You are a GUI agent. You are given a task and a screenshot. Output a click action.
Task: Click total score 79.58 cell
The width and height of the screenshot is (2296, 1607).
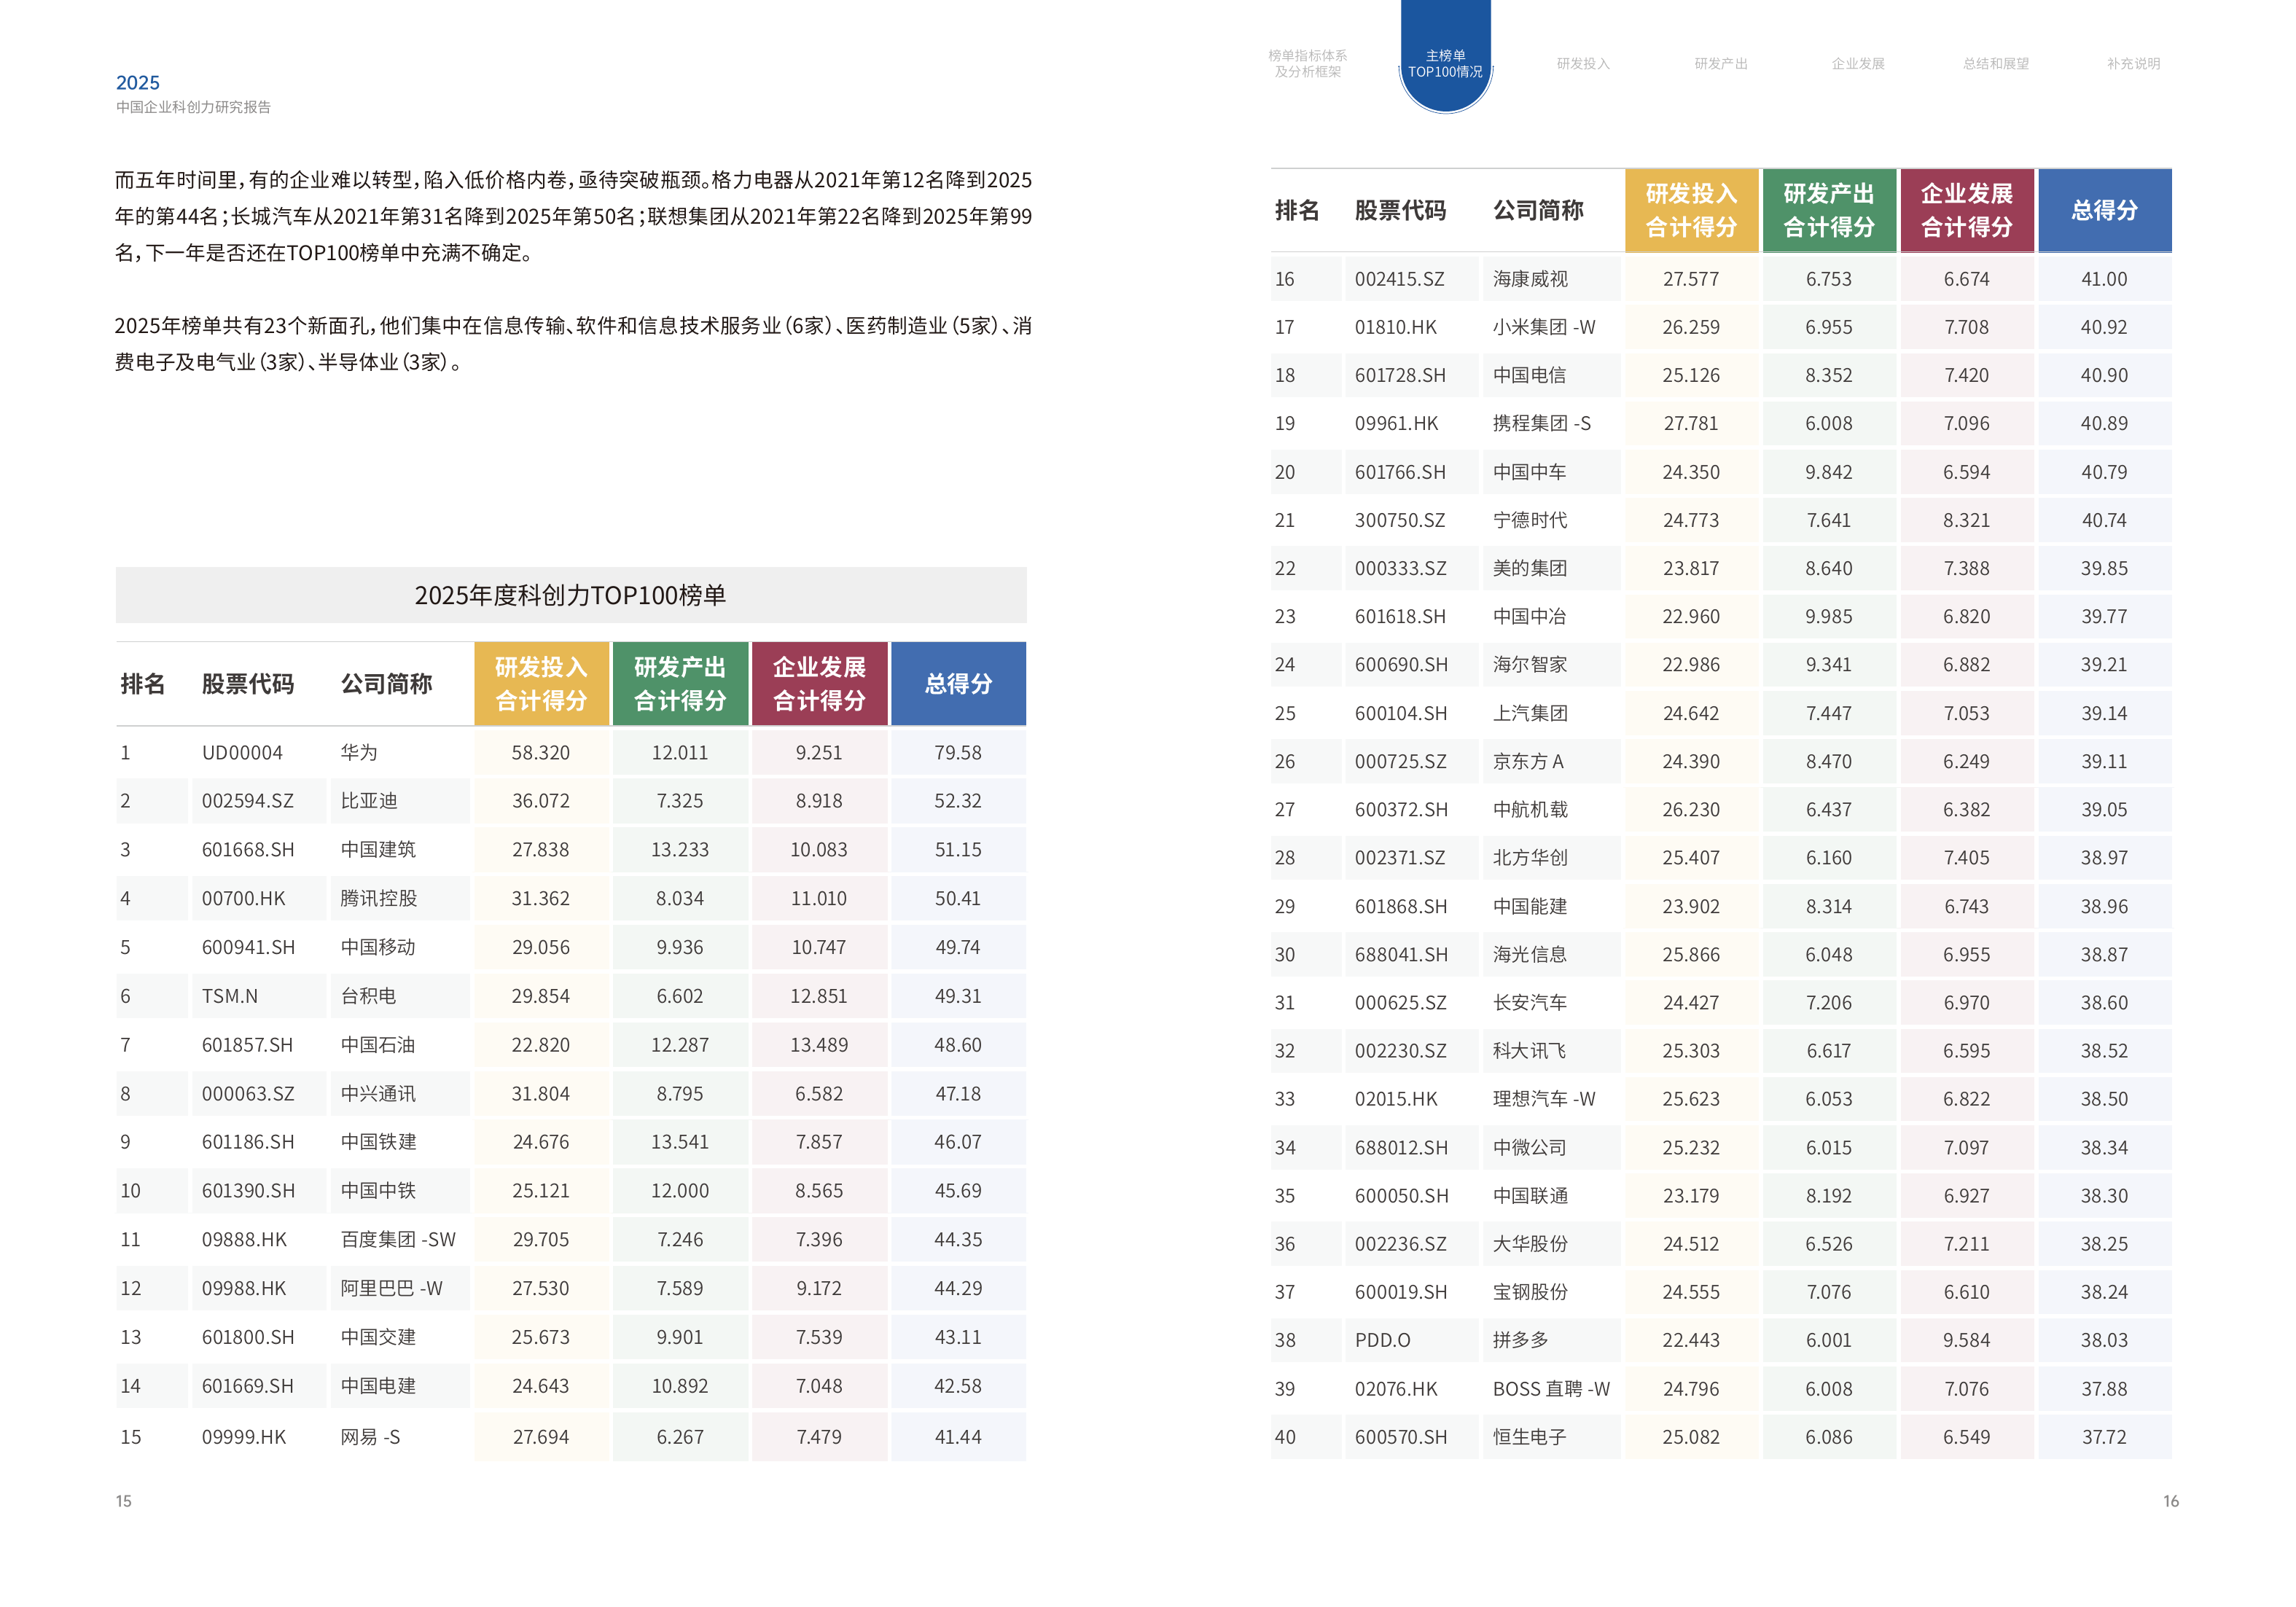click(958, 753)
